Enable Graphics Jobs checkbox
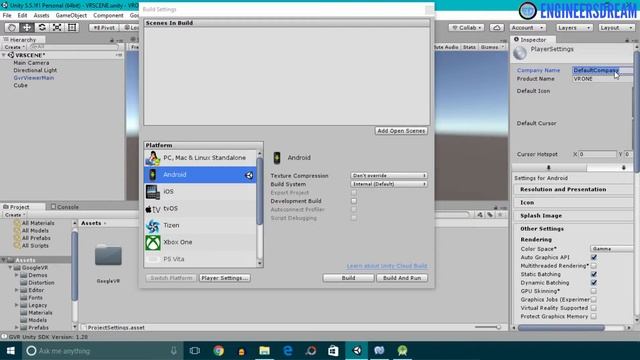 coord(594,300)
